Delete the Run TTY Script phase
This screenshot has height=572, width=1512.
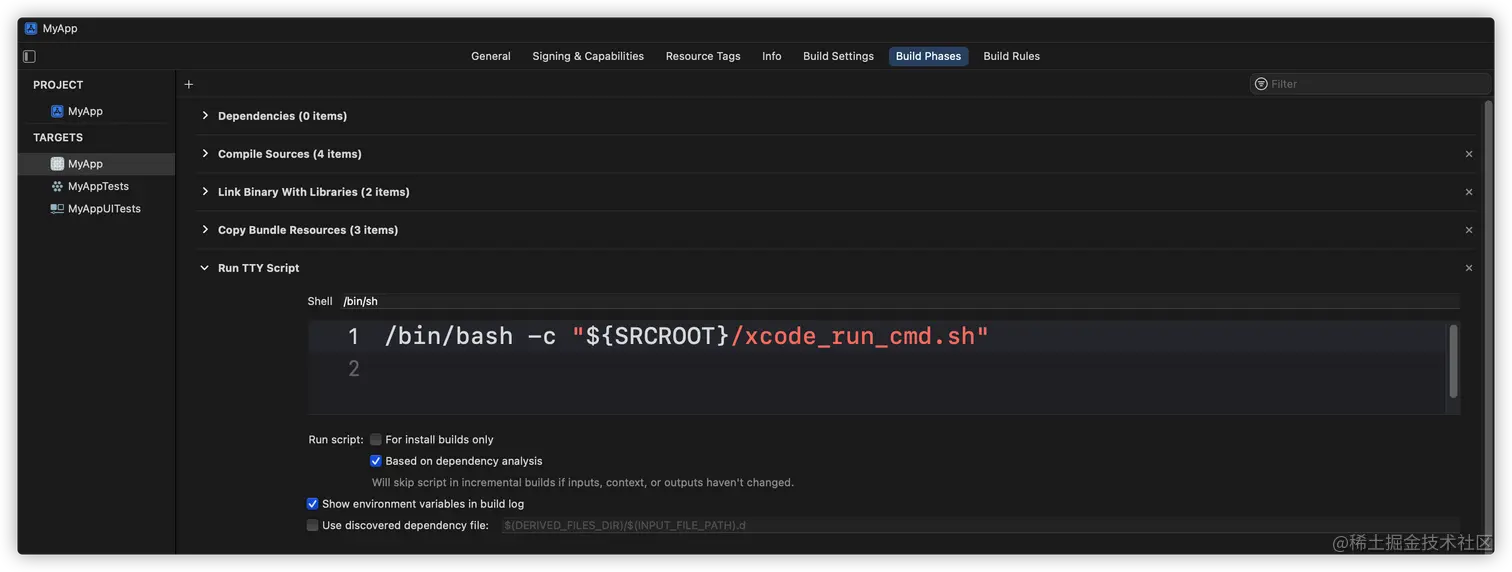pyautogui.click(x=1469, y=268)
